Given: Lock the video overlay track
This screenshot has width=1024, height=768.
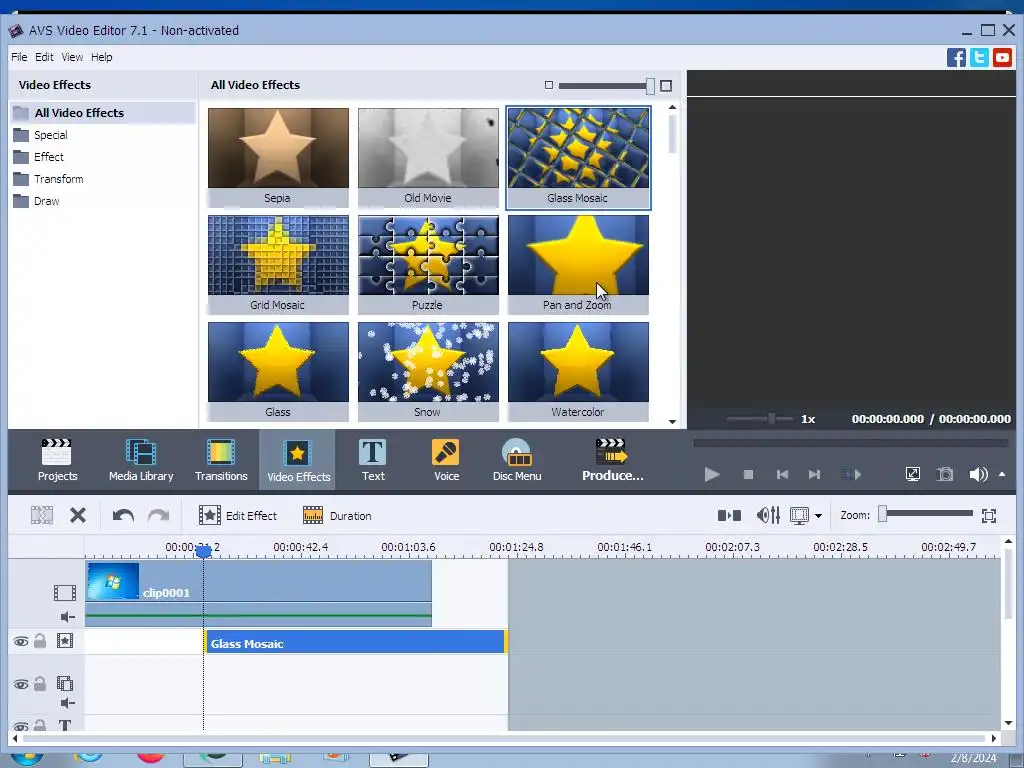Looking at the screenshot, I should (40, 684).
